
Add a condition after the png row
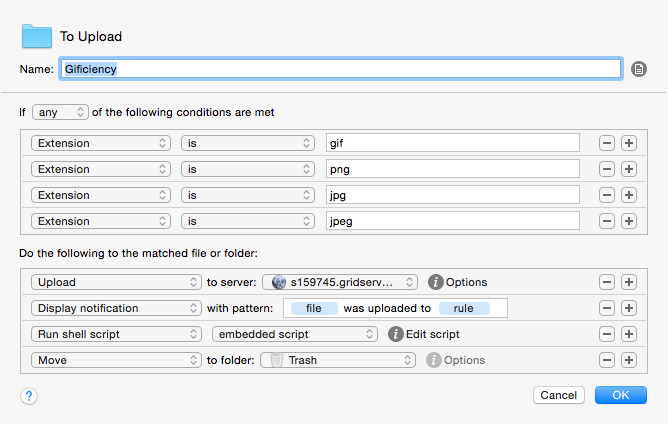tap(629, 169)
